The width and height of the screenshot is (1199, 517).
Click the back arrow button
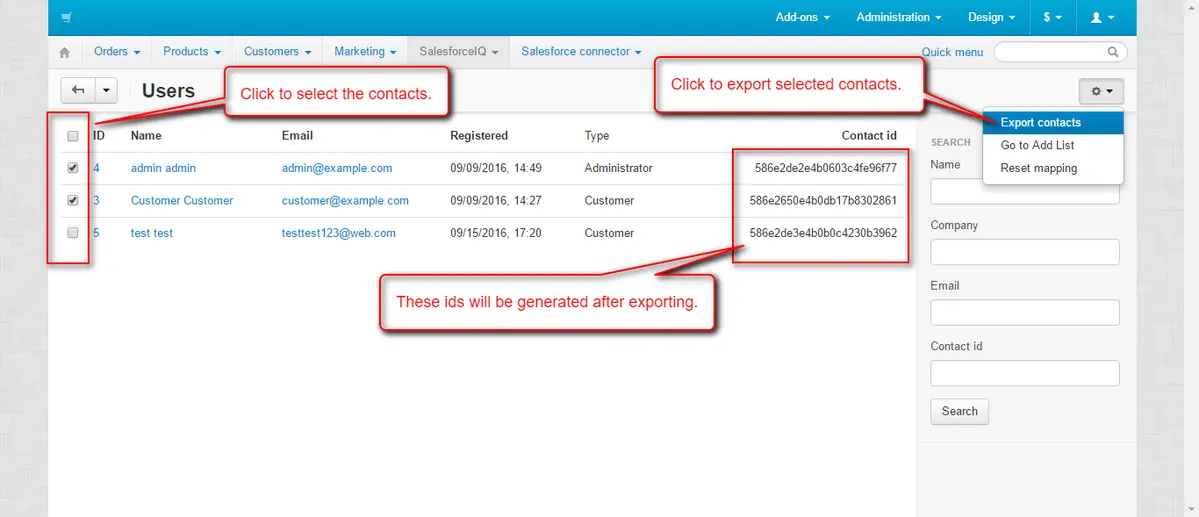pos(78,91)
